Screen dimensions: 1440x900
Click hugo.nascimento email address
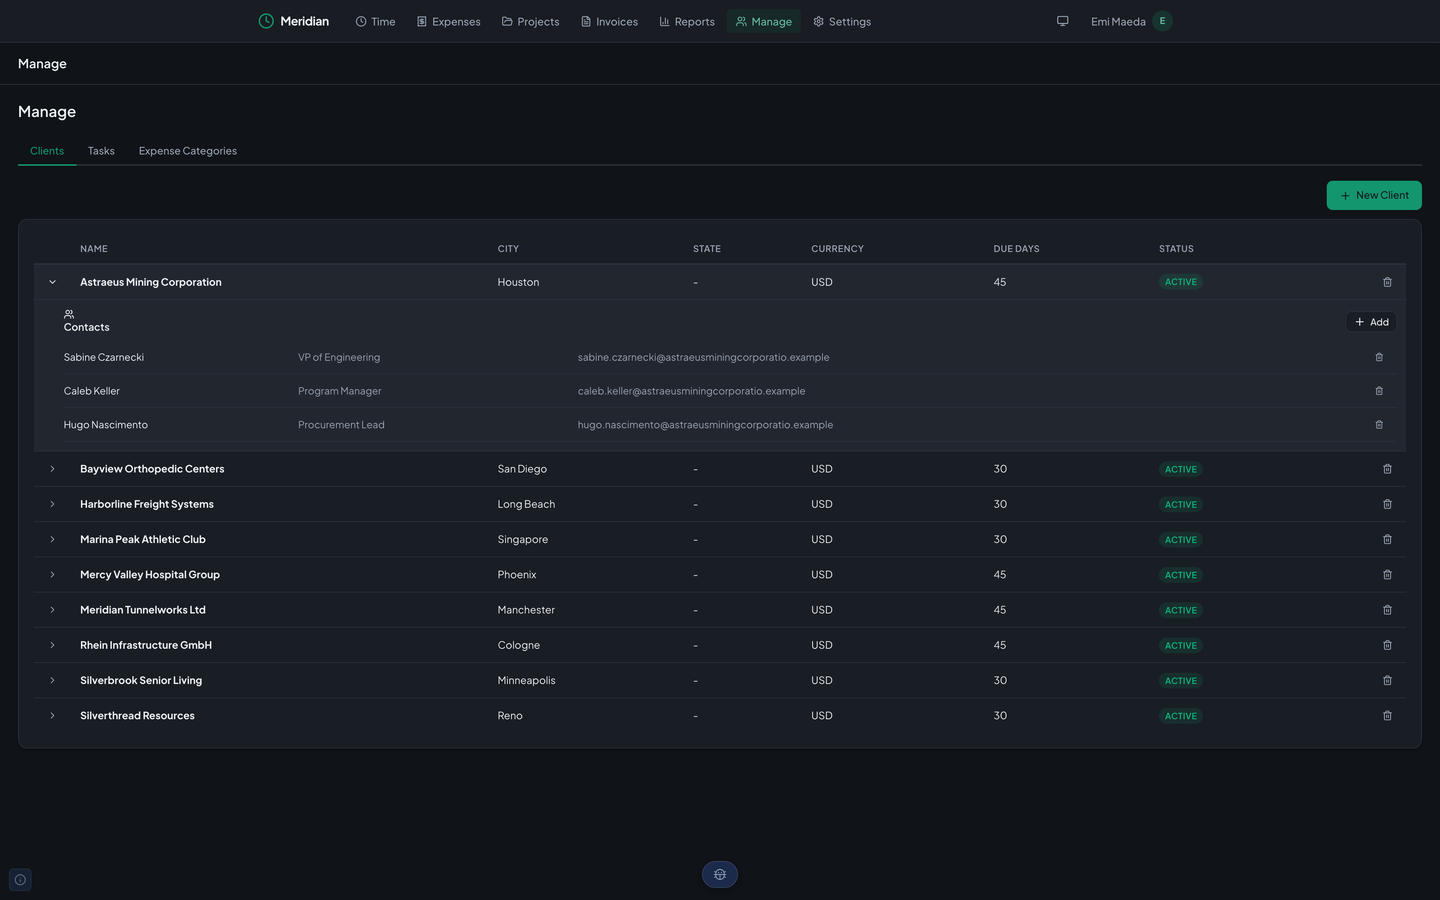pyautogui.click(x=705, y=425)
